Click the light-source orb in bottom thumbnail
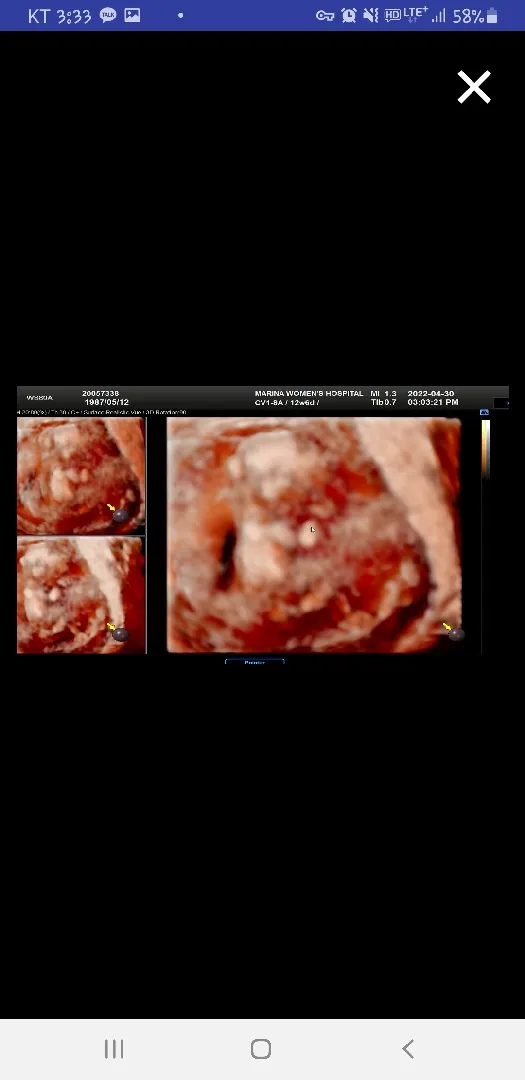525x1080 pixels. click(121, 634)
